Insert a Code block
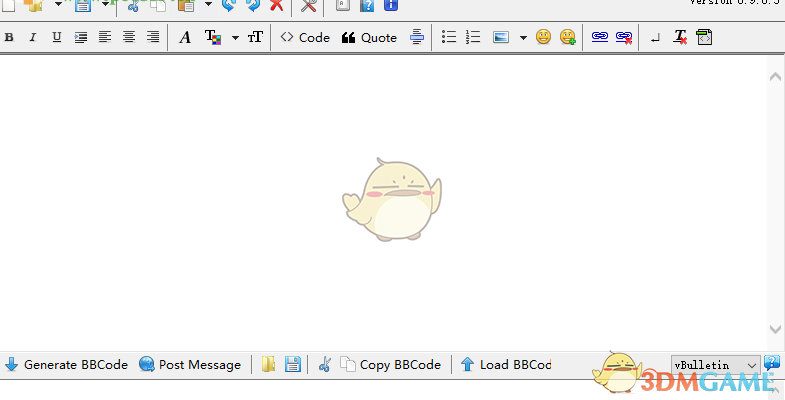The height and width of the screenshot is (400, 785). (305, 38)
